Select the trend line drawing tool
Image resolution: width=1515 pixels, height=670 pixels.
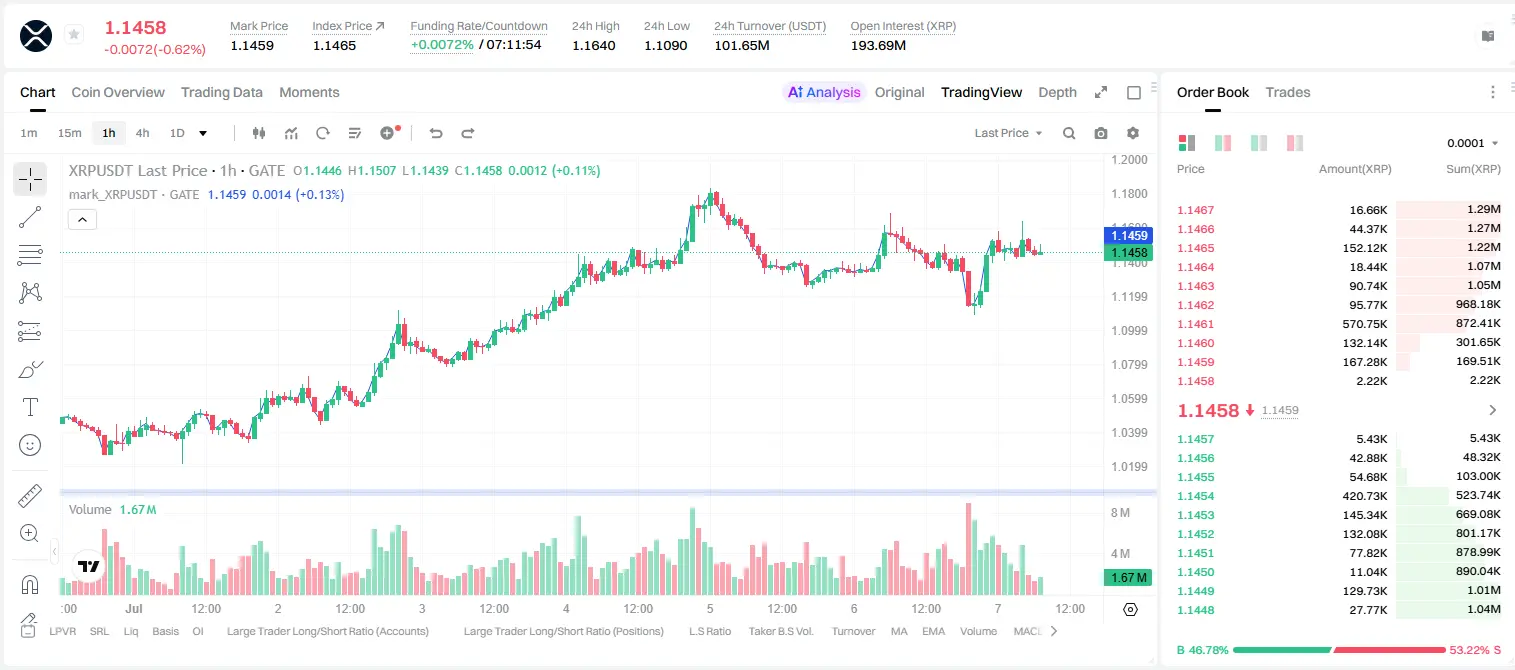pos(30,217)
